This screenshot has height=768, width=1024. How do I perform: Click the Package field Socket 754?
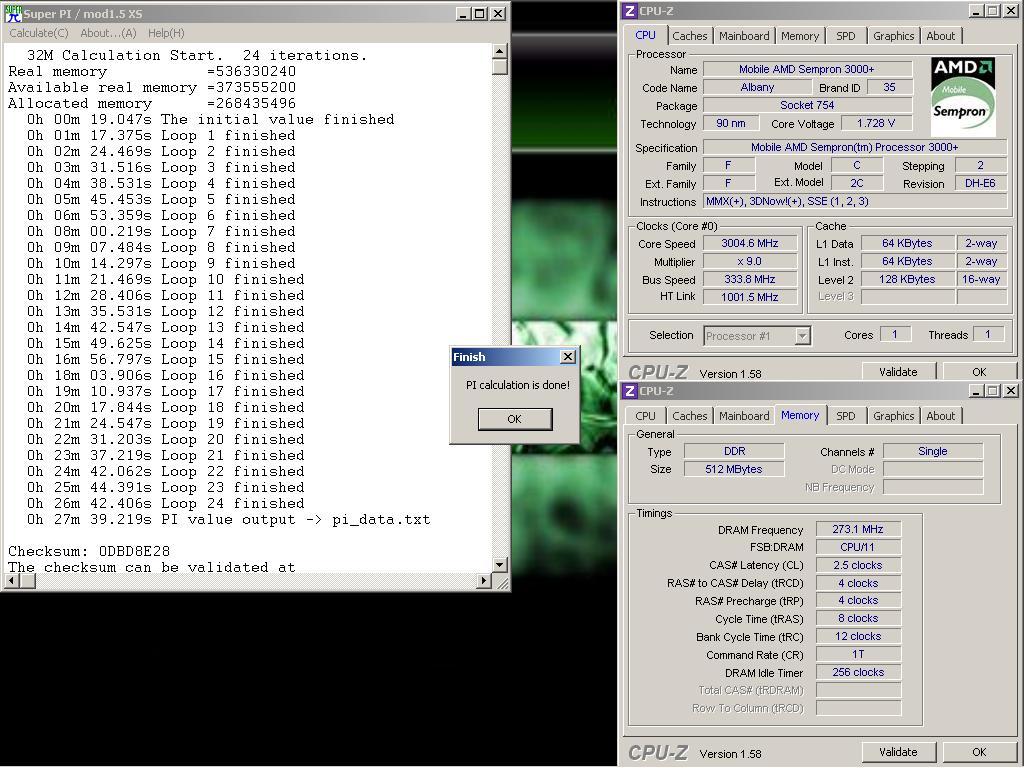tap(807, 105)
